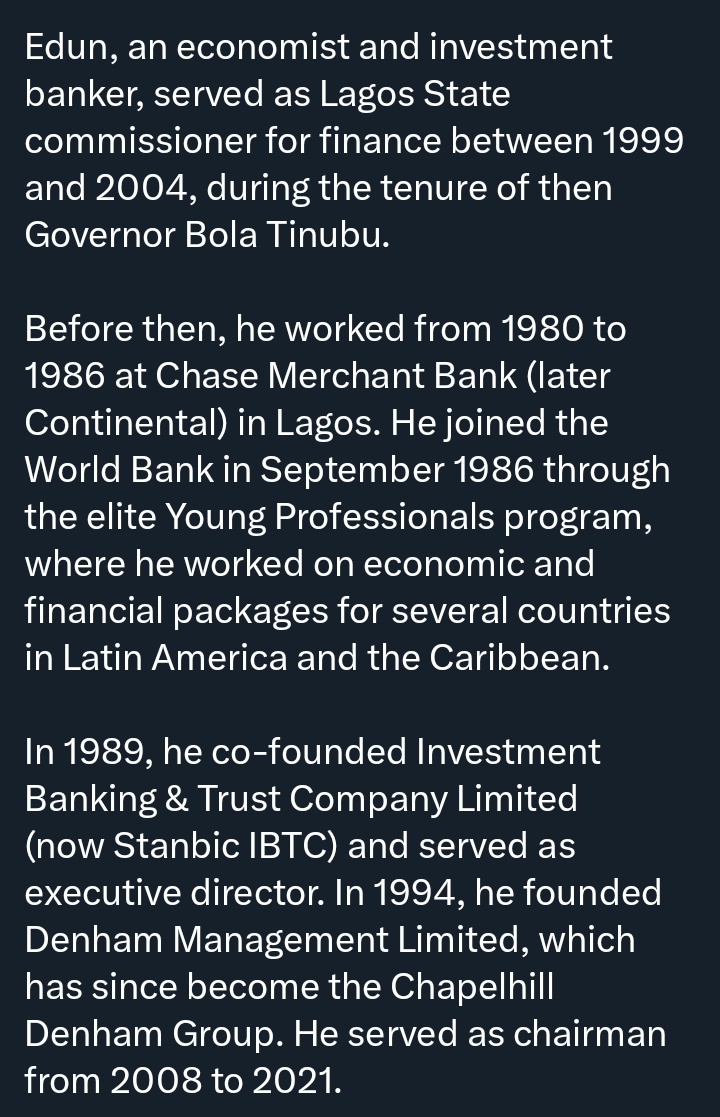The height and width of the screenshot is (1117, 720).
Task: Tap the year "1994"
Action: [411, 893]
